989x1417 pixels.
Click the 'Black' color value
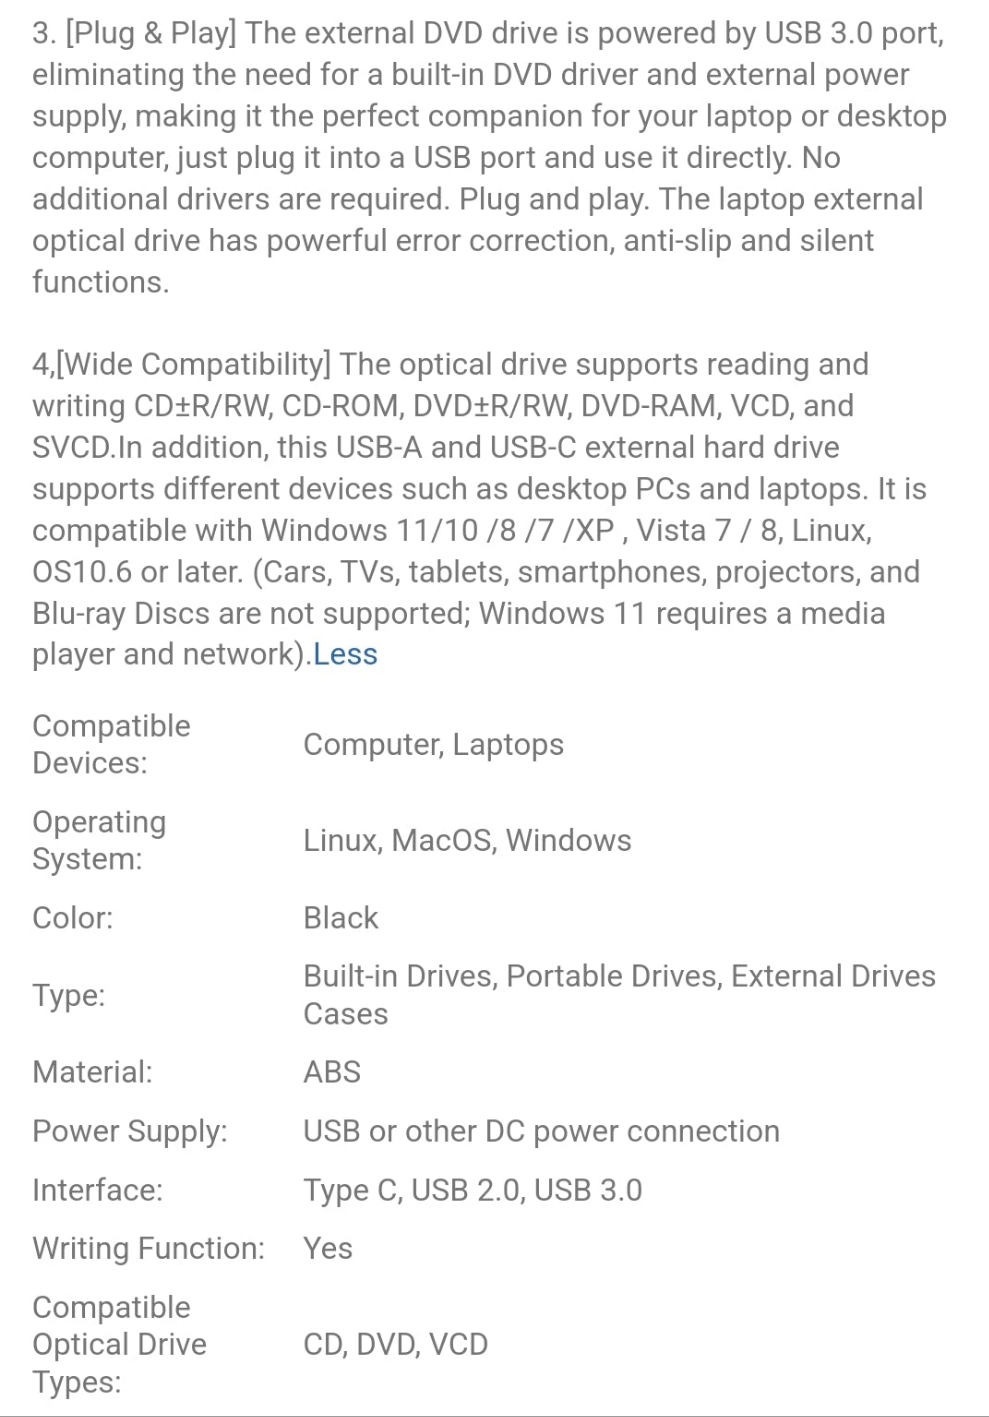point(341,918)
